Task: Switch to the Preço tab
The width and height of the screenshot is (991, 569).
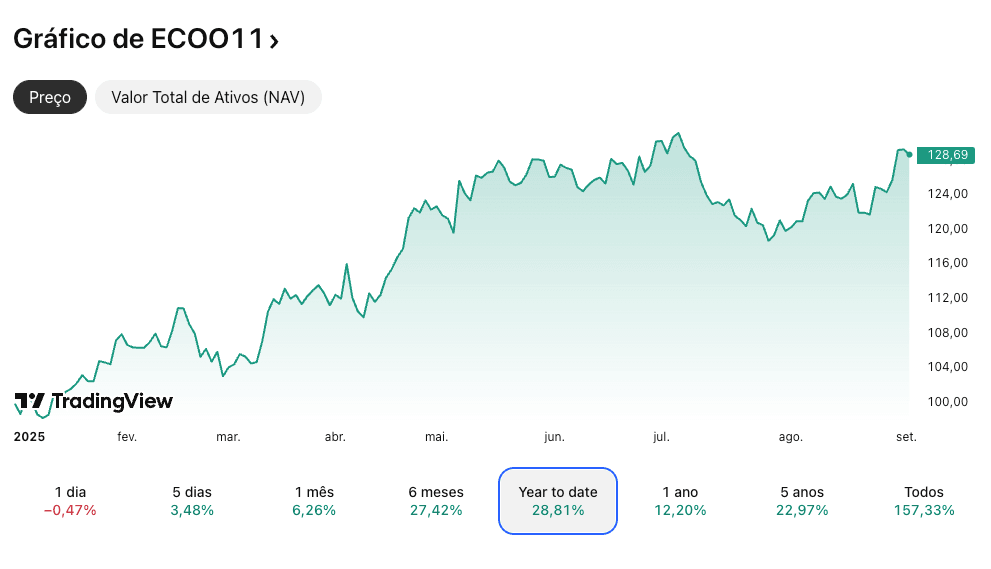Action: [50, 97]
